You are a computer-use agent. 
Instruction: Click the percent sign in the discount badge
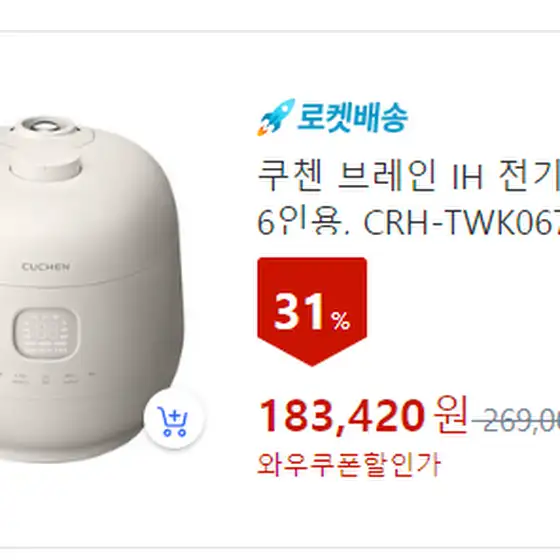click(340, 320)
